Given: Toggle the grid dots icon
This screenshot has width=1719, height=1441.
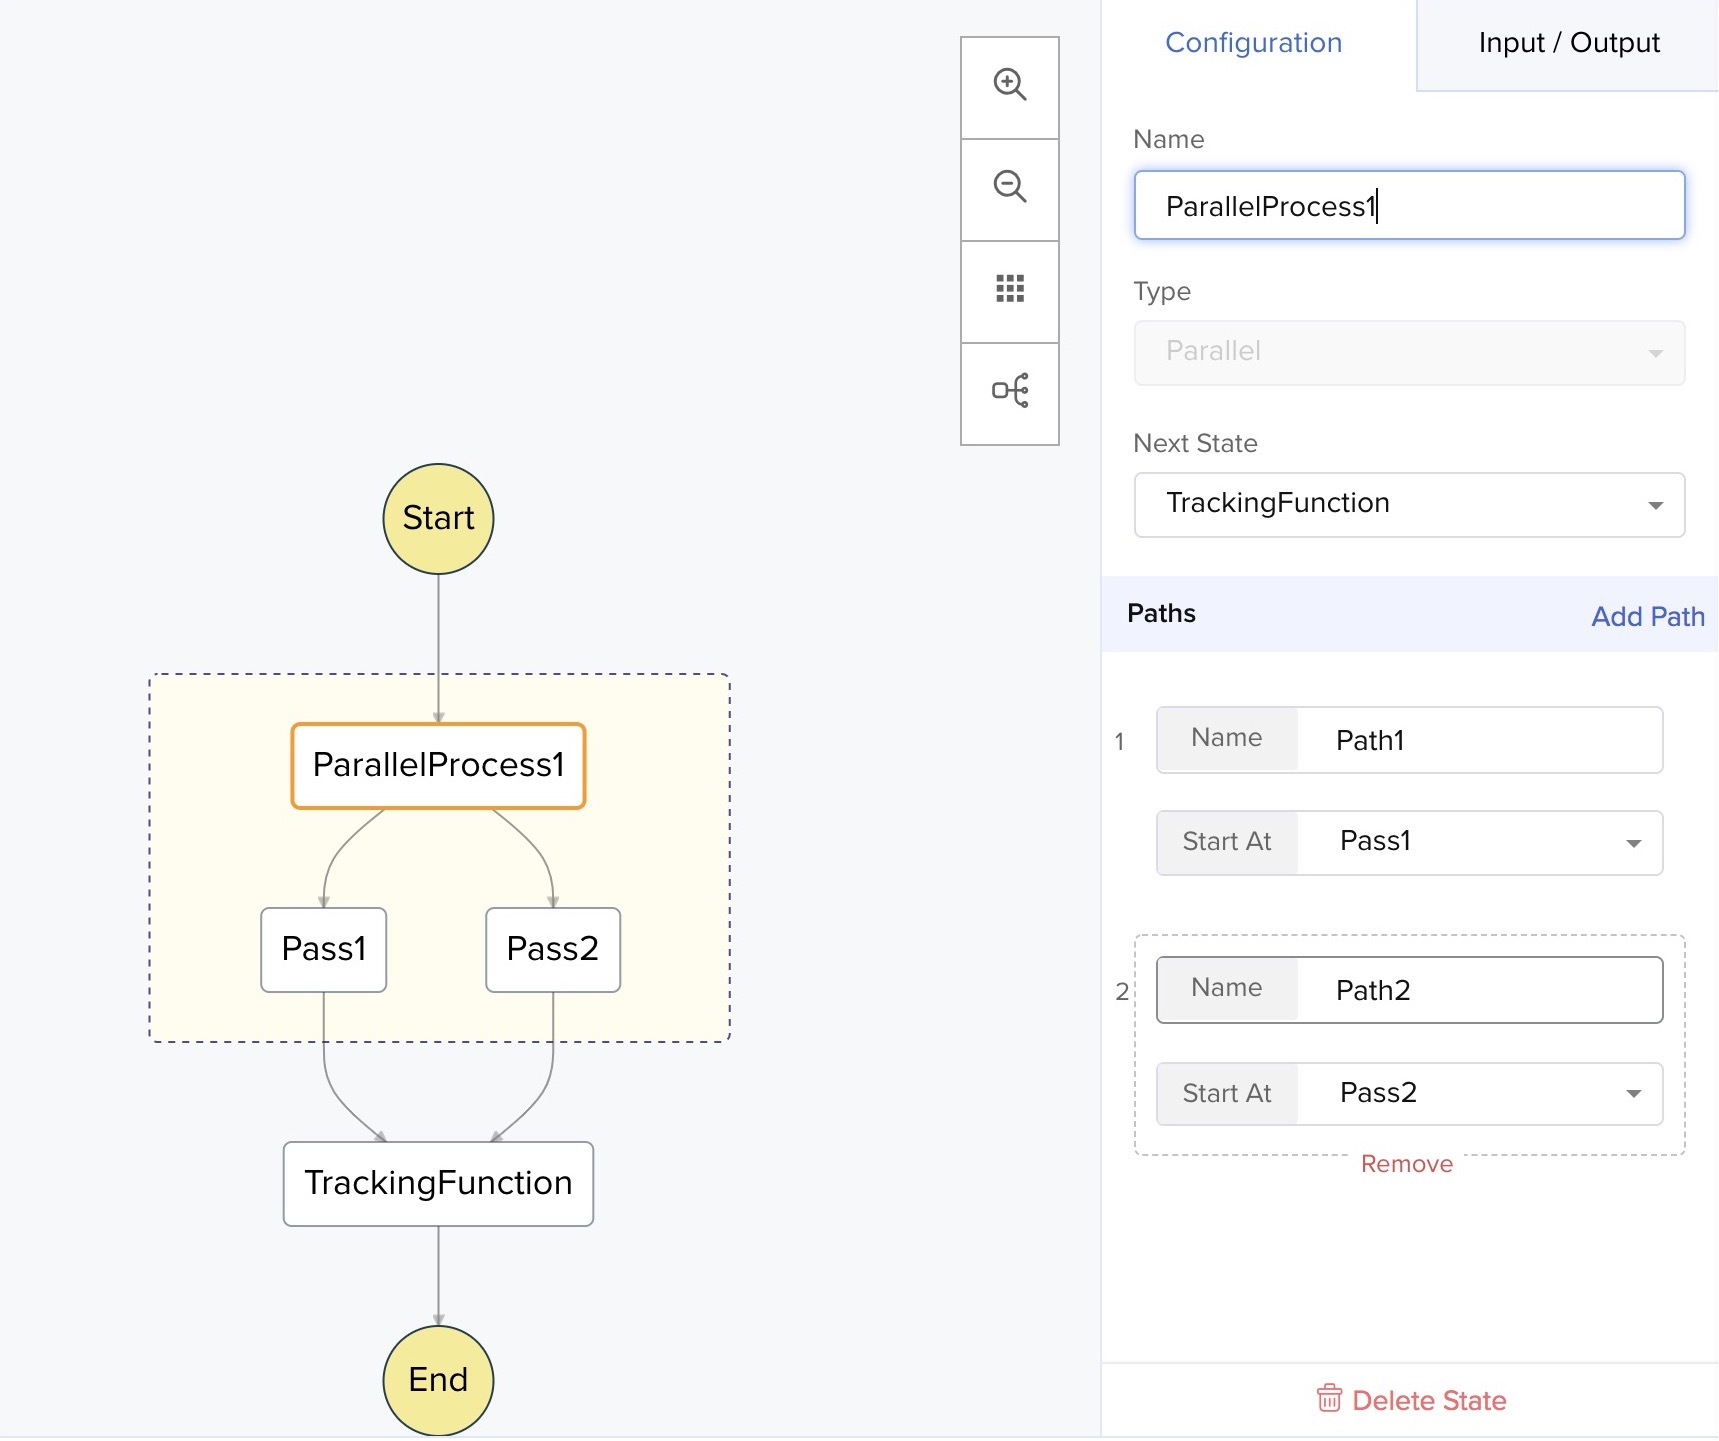Looking at the screenshot, I should pos(1009,290).
